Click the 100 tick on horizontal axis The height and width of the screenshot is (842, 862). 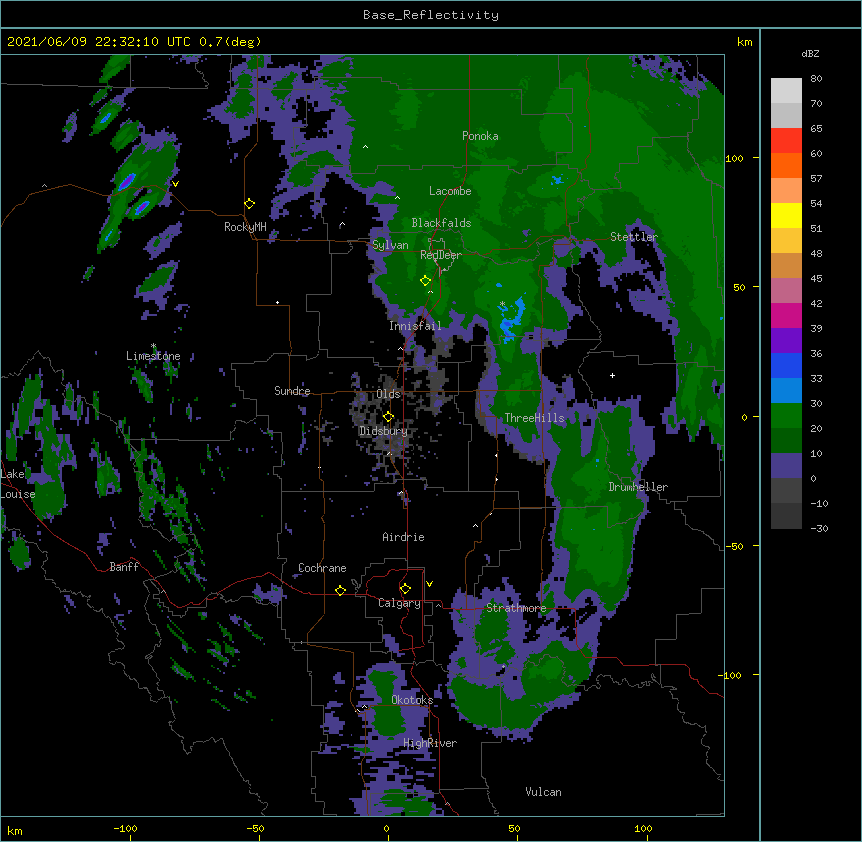click(643, 828)
